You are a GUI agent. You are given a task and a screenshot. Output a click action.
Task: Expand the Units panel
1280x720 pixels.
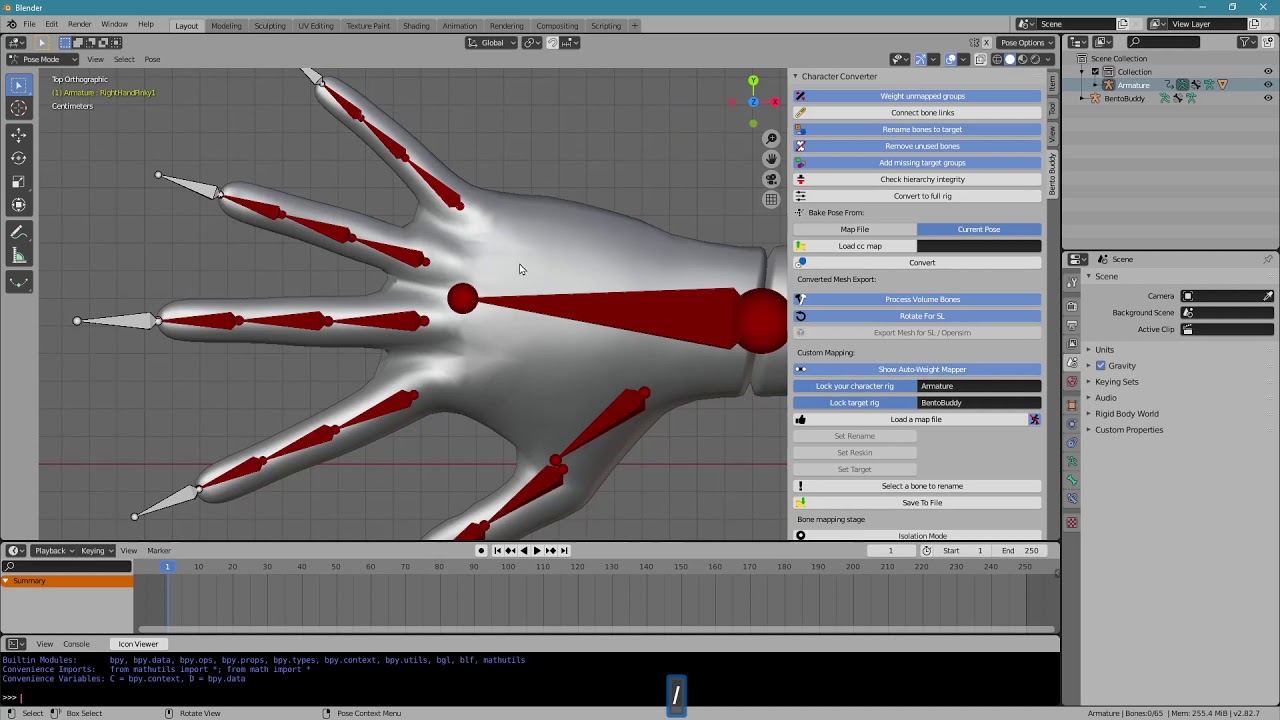1104,350
